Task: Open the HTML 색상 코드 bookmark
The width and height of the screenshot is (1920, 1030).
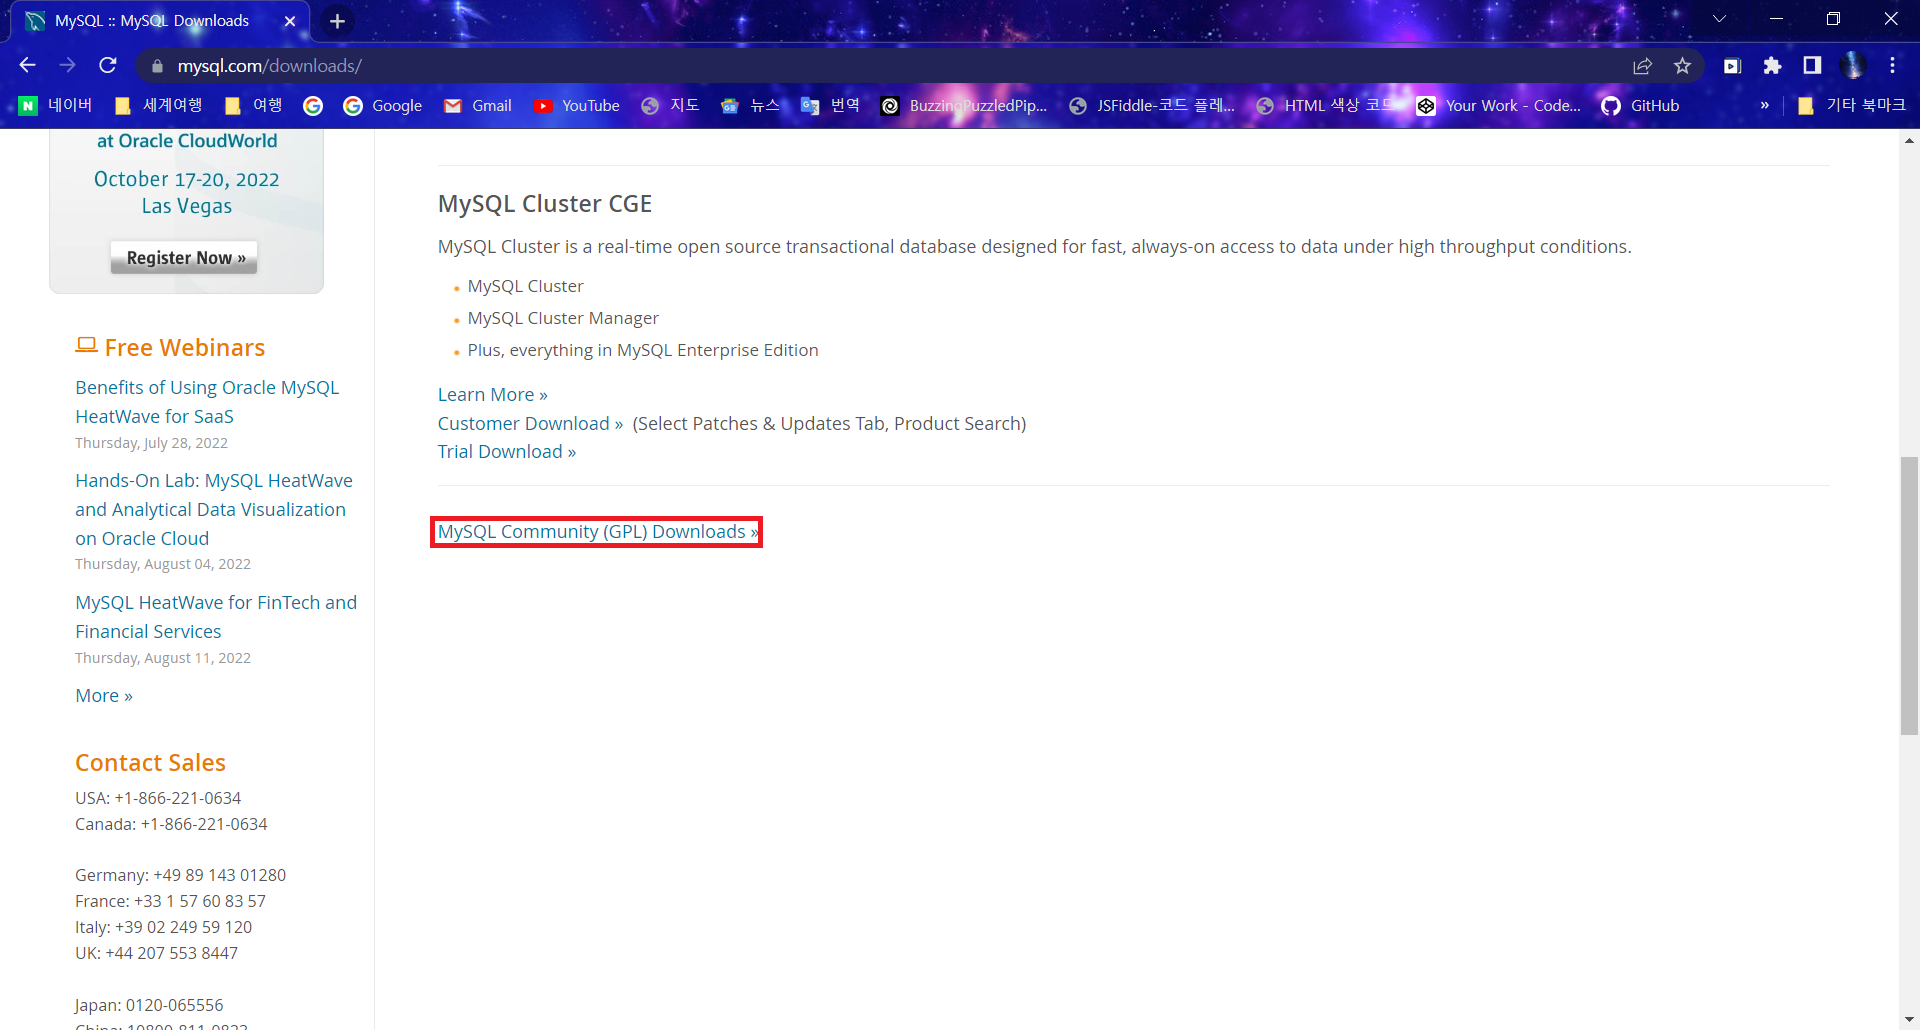Action: point(1327,105)
